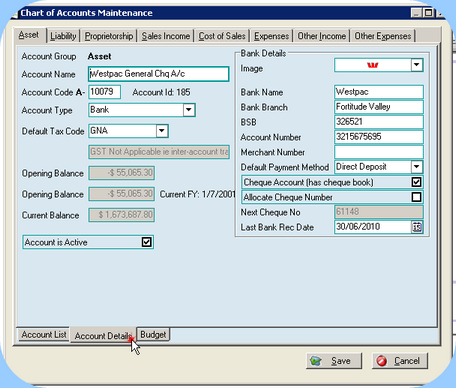Click the Bank Branch field
The height and width of the screenshot is (388, 456).
(x=379, y=107)
